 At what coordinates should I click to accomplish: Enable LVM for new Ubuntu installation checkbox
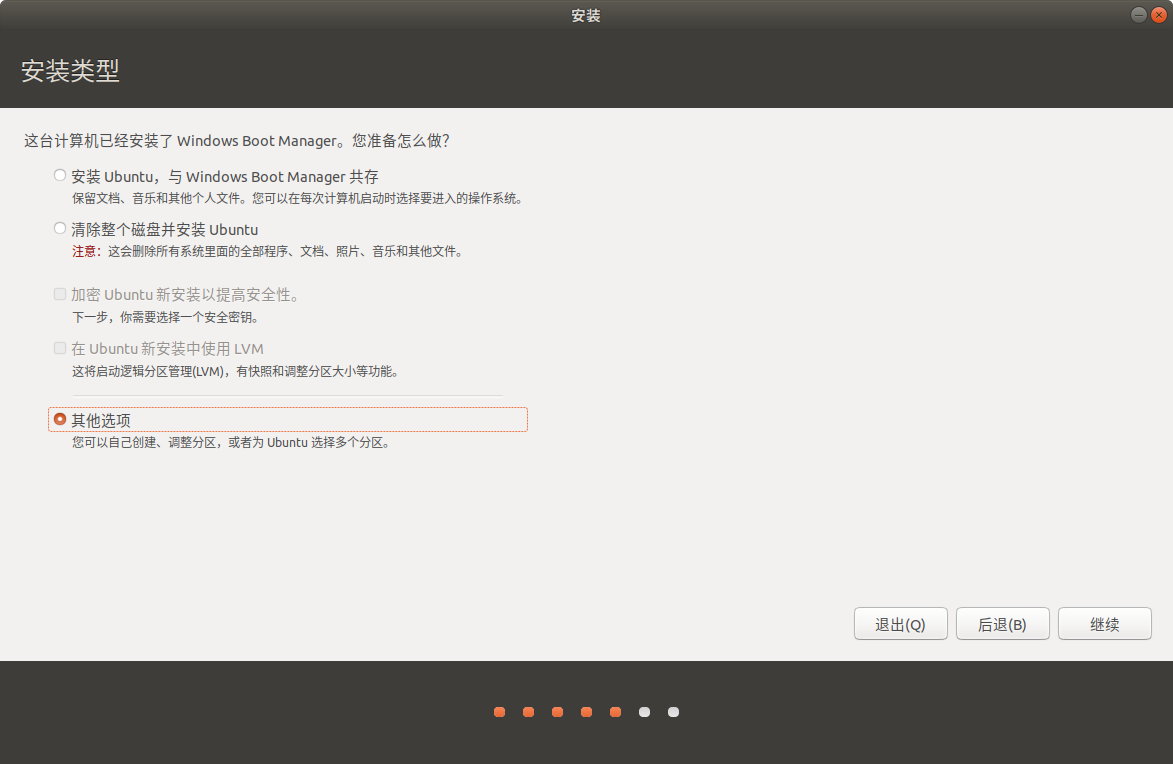tap(60, 348)
